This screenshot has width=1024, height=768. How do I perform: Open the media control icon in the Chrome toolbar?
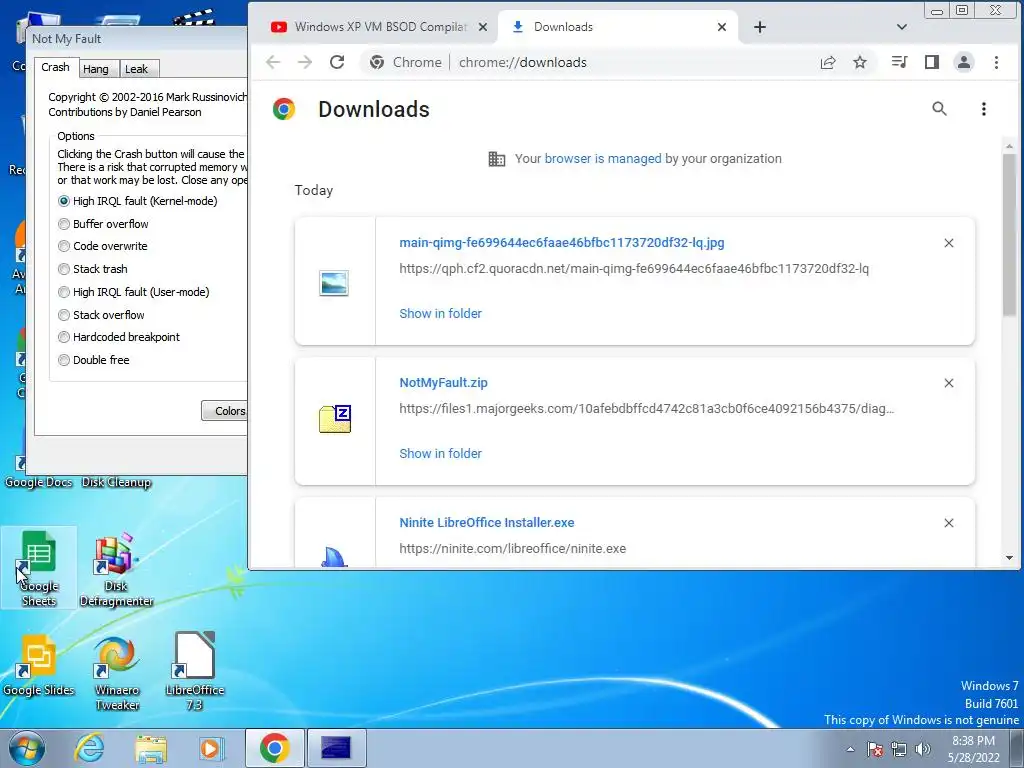pyautogui.click(x=899, y=62)
